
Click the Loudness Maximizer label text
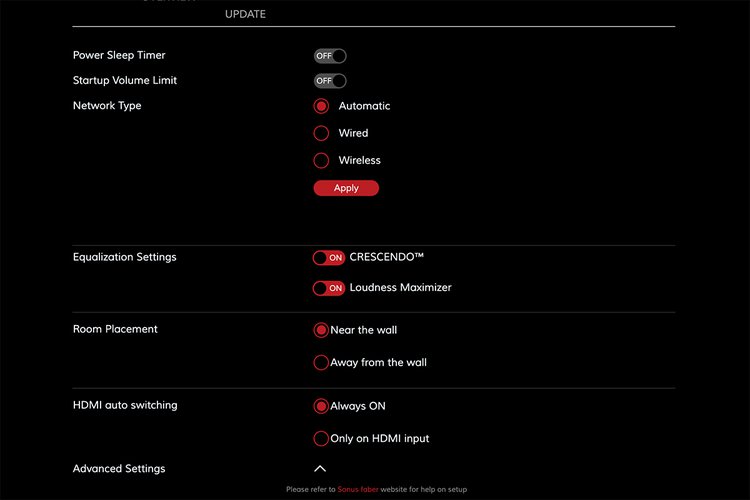[400, 288]
